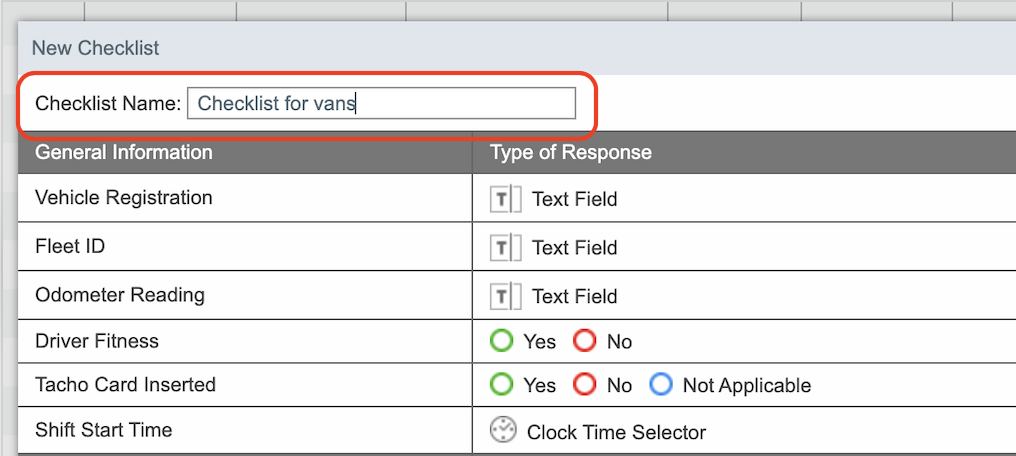Click the Tacho Card Inserted label
Screen dimensions: 1016x456
click(125, 385)
